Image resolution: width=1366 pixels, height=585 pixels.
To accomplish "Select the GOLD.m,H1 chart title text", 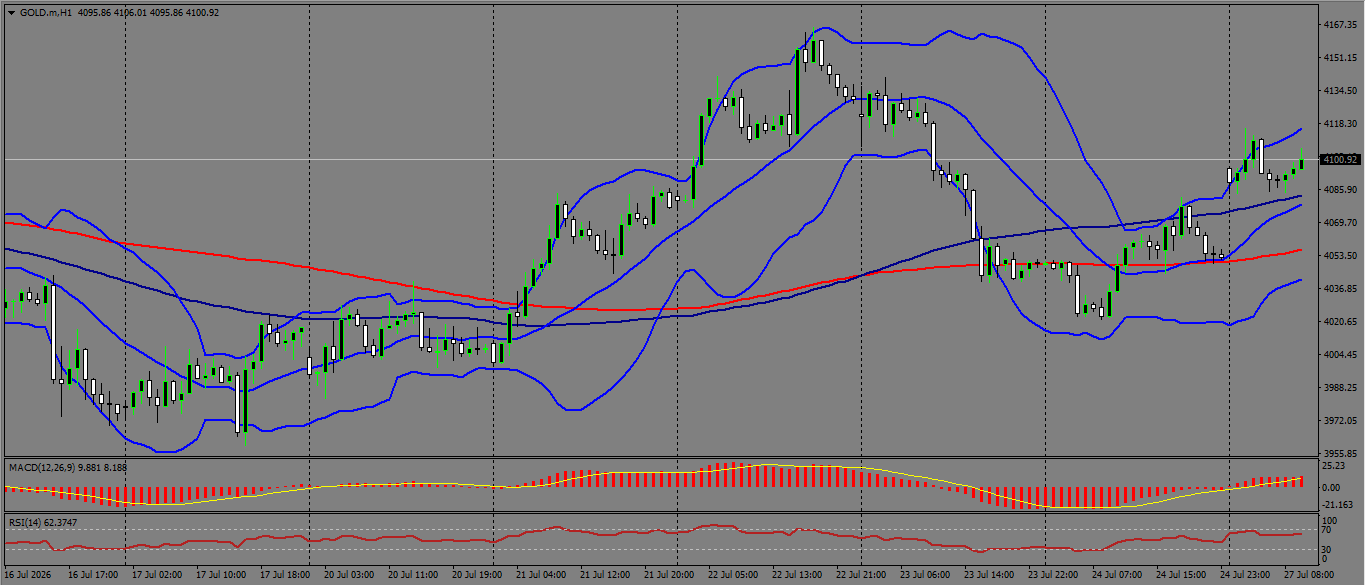I will pyautogui.click(x=44, y=13).
